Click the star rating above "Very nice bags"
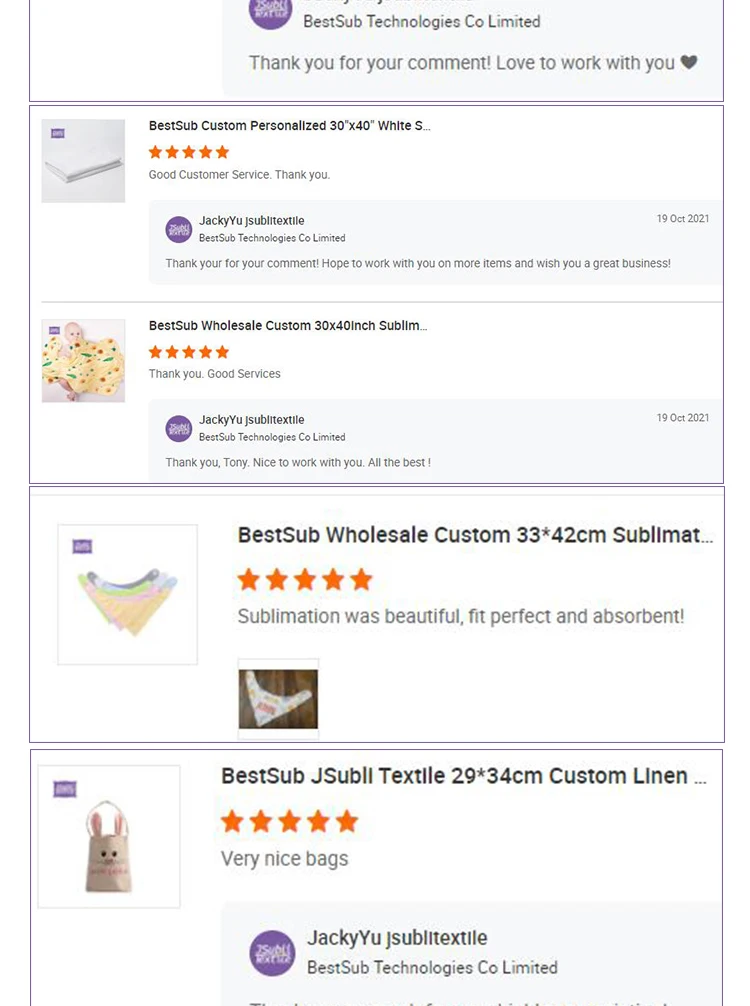The height and width of the screenshot is (1006, 750). [x=289, y=822]
